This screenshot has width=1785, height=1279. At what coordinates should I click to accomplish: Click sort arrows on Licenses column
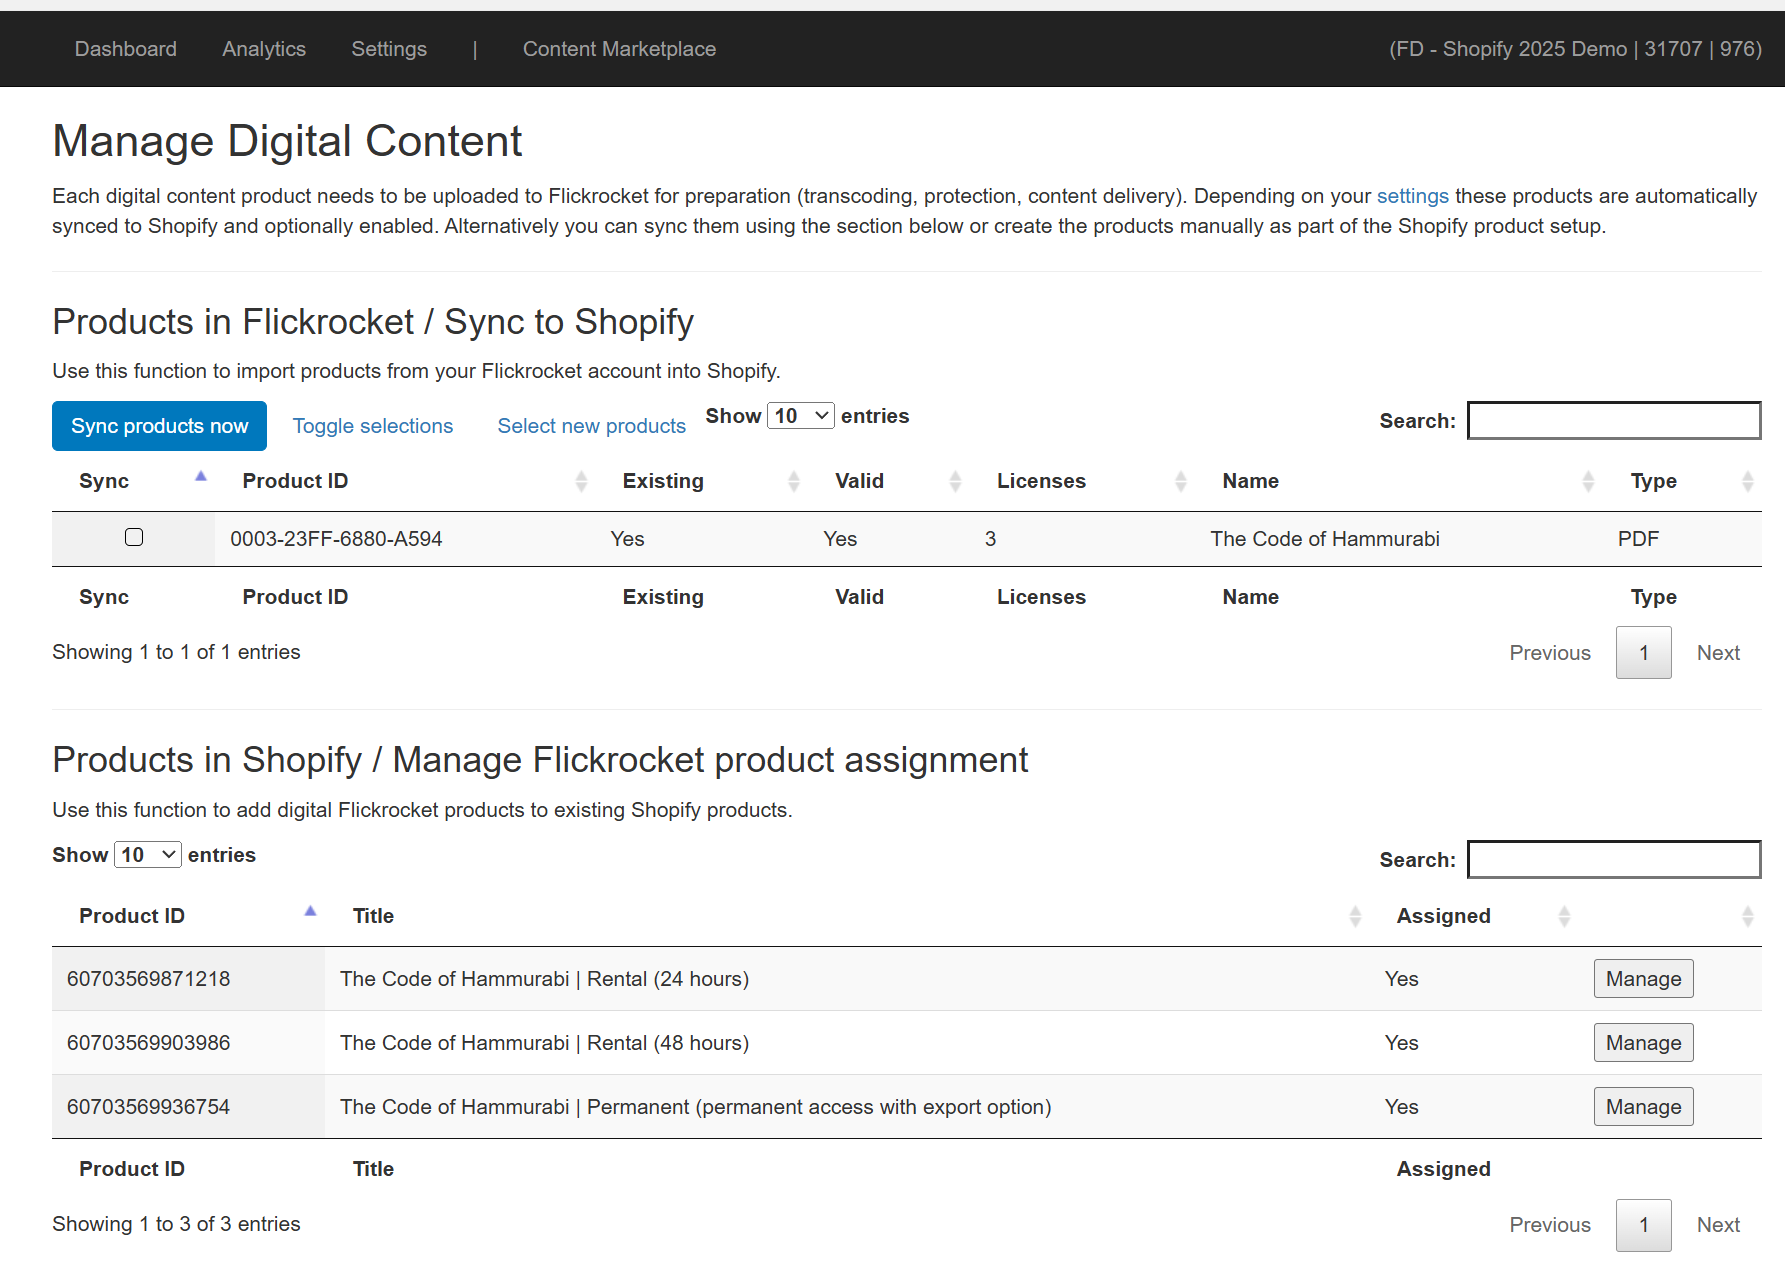point(1180,482)
